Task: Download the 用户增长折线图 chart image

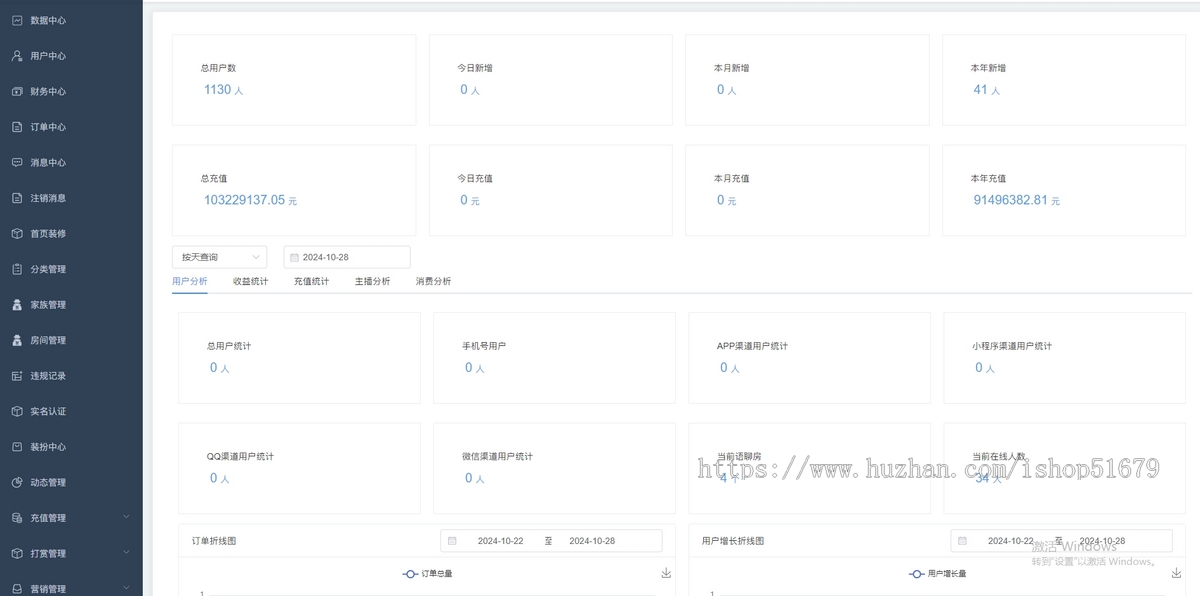Action: click(1176, 573)
